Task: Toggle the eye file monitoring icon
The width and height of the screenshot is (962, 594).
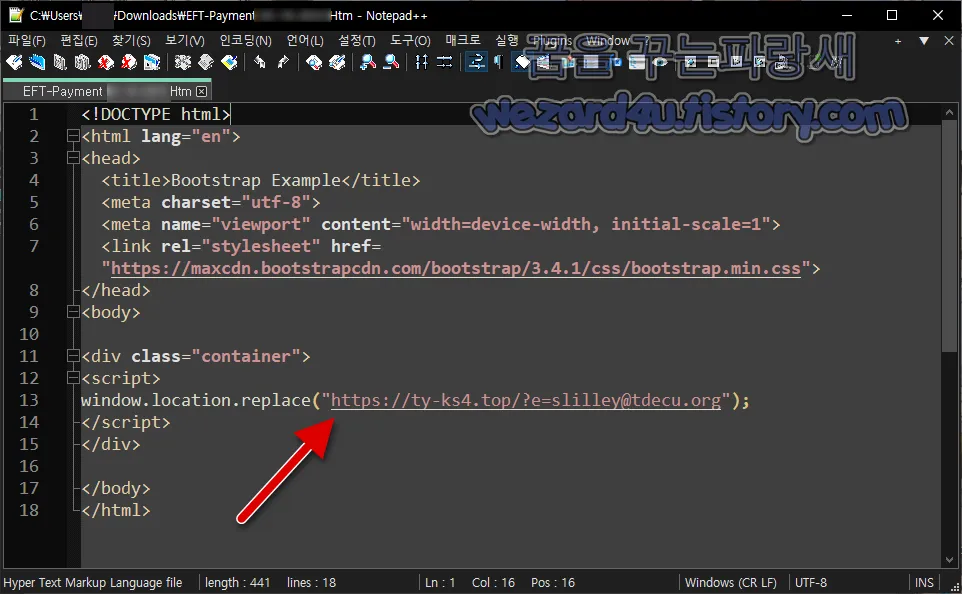Action: [660, 62]
